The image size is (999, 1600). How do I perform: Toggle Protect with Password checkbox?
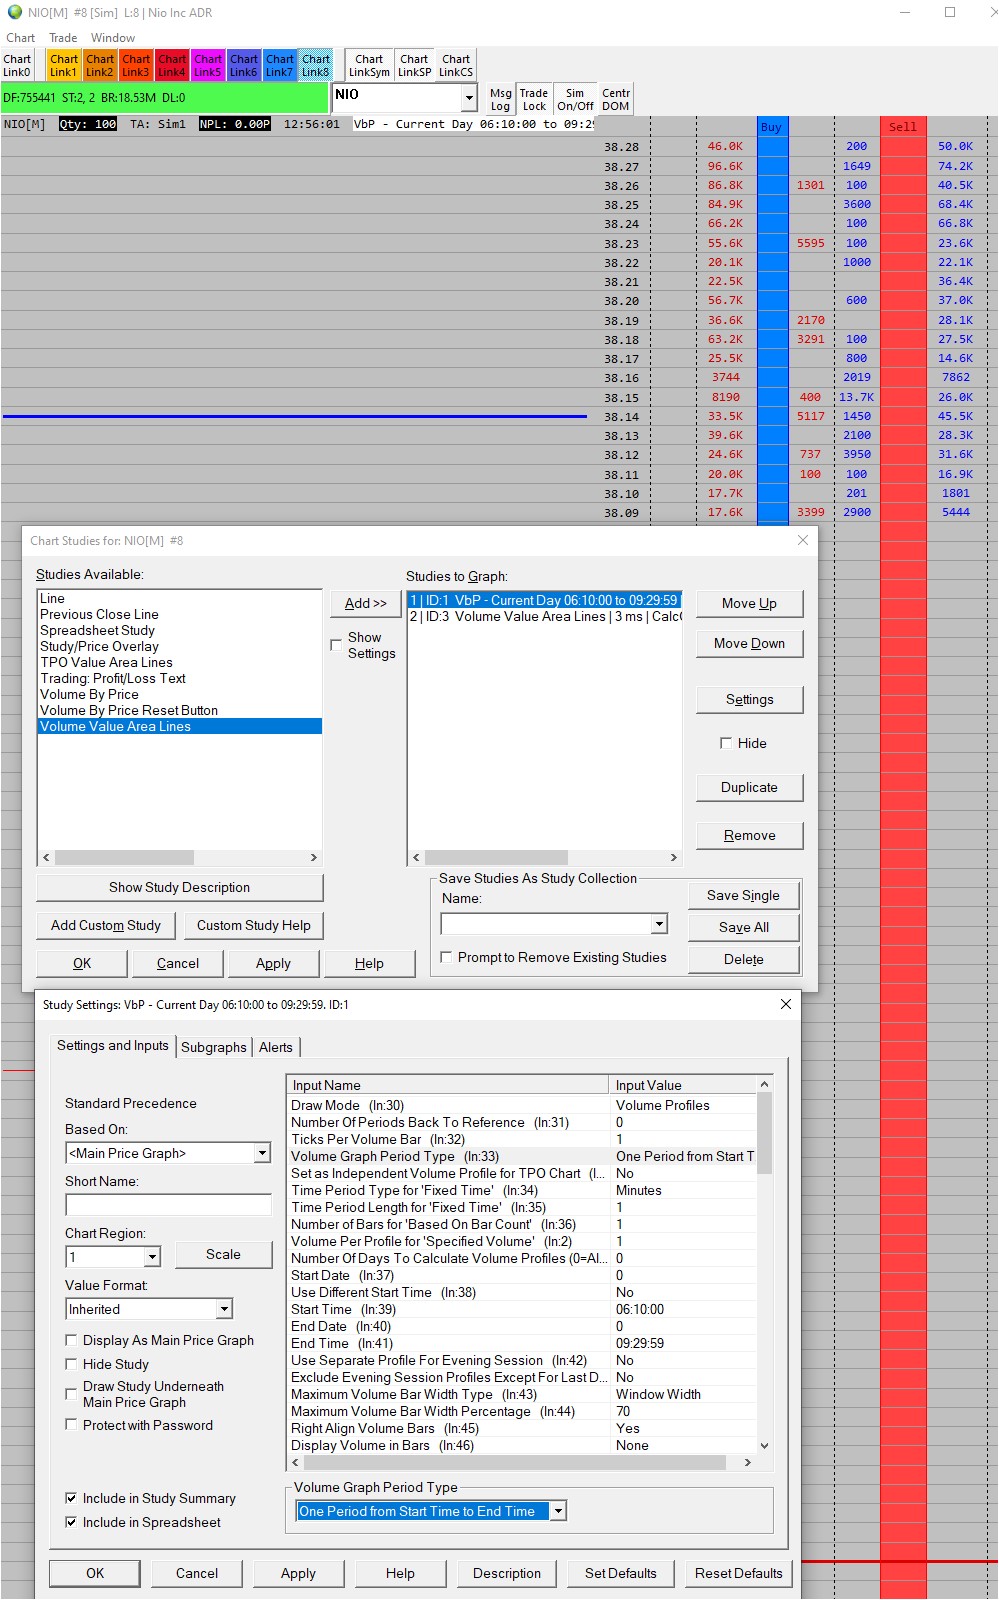tap(71, 1425)
